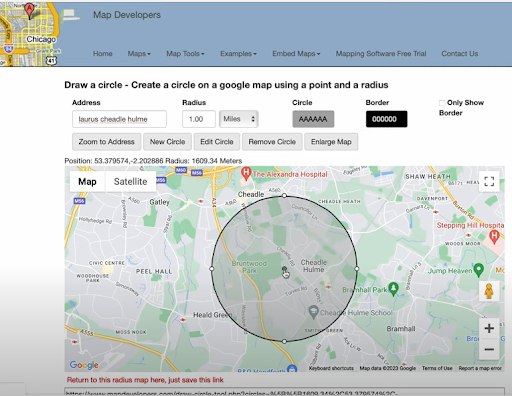Viewport: 512px width, 396px height.
Task: Click the Cheadle Hulme School pin
Action: 313,312
